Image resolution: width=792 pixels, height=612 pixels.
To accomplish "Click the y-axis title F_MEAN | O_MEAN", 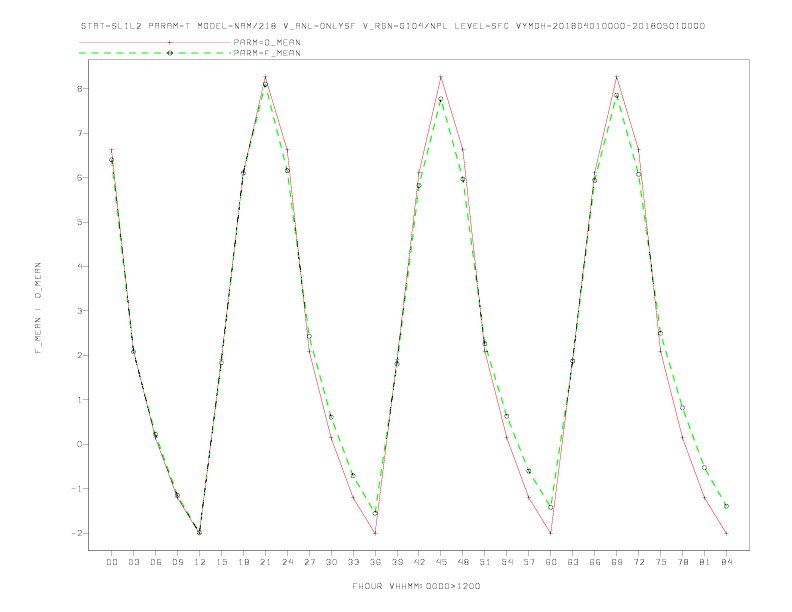I will point(38,308).
